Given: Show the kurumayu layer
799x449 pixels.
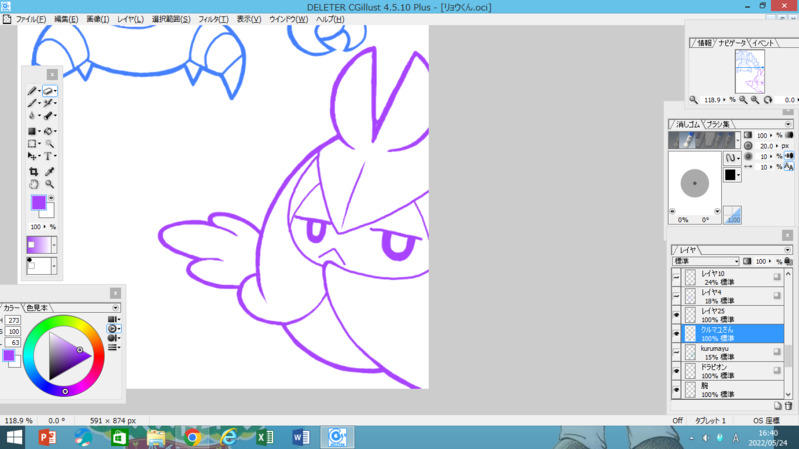Looking at the screenshot, I should pyautogui.click(x=676, y=352).
